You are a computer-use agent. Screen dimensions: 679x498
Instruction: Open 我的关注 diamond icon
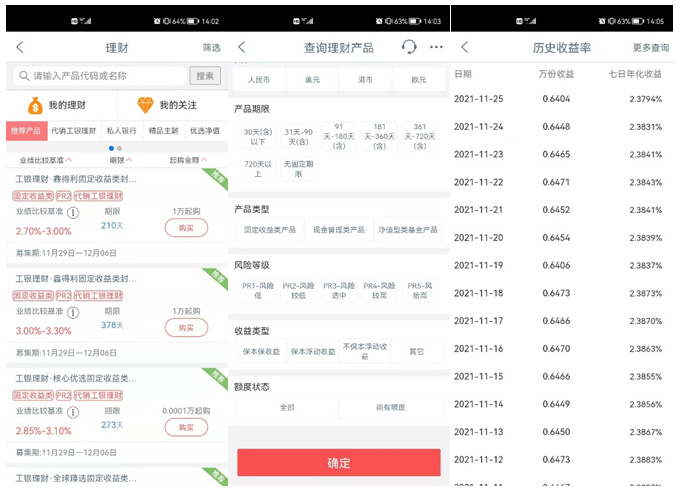coord(145,105)
